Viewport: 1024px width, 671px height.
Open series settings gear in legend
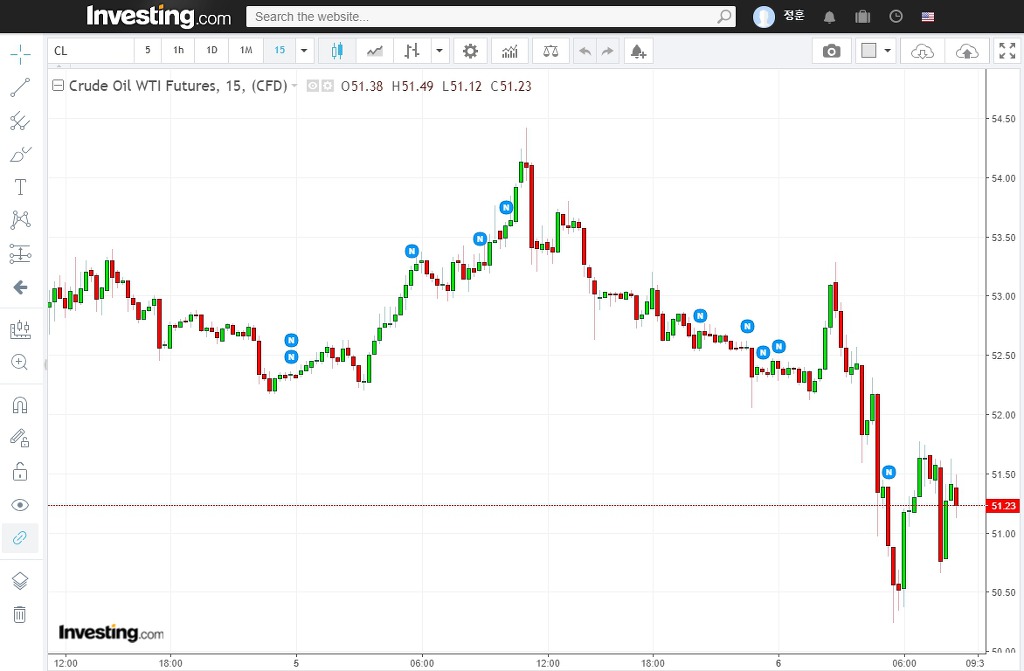click(x=327, y=86)
